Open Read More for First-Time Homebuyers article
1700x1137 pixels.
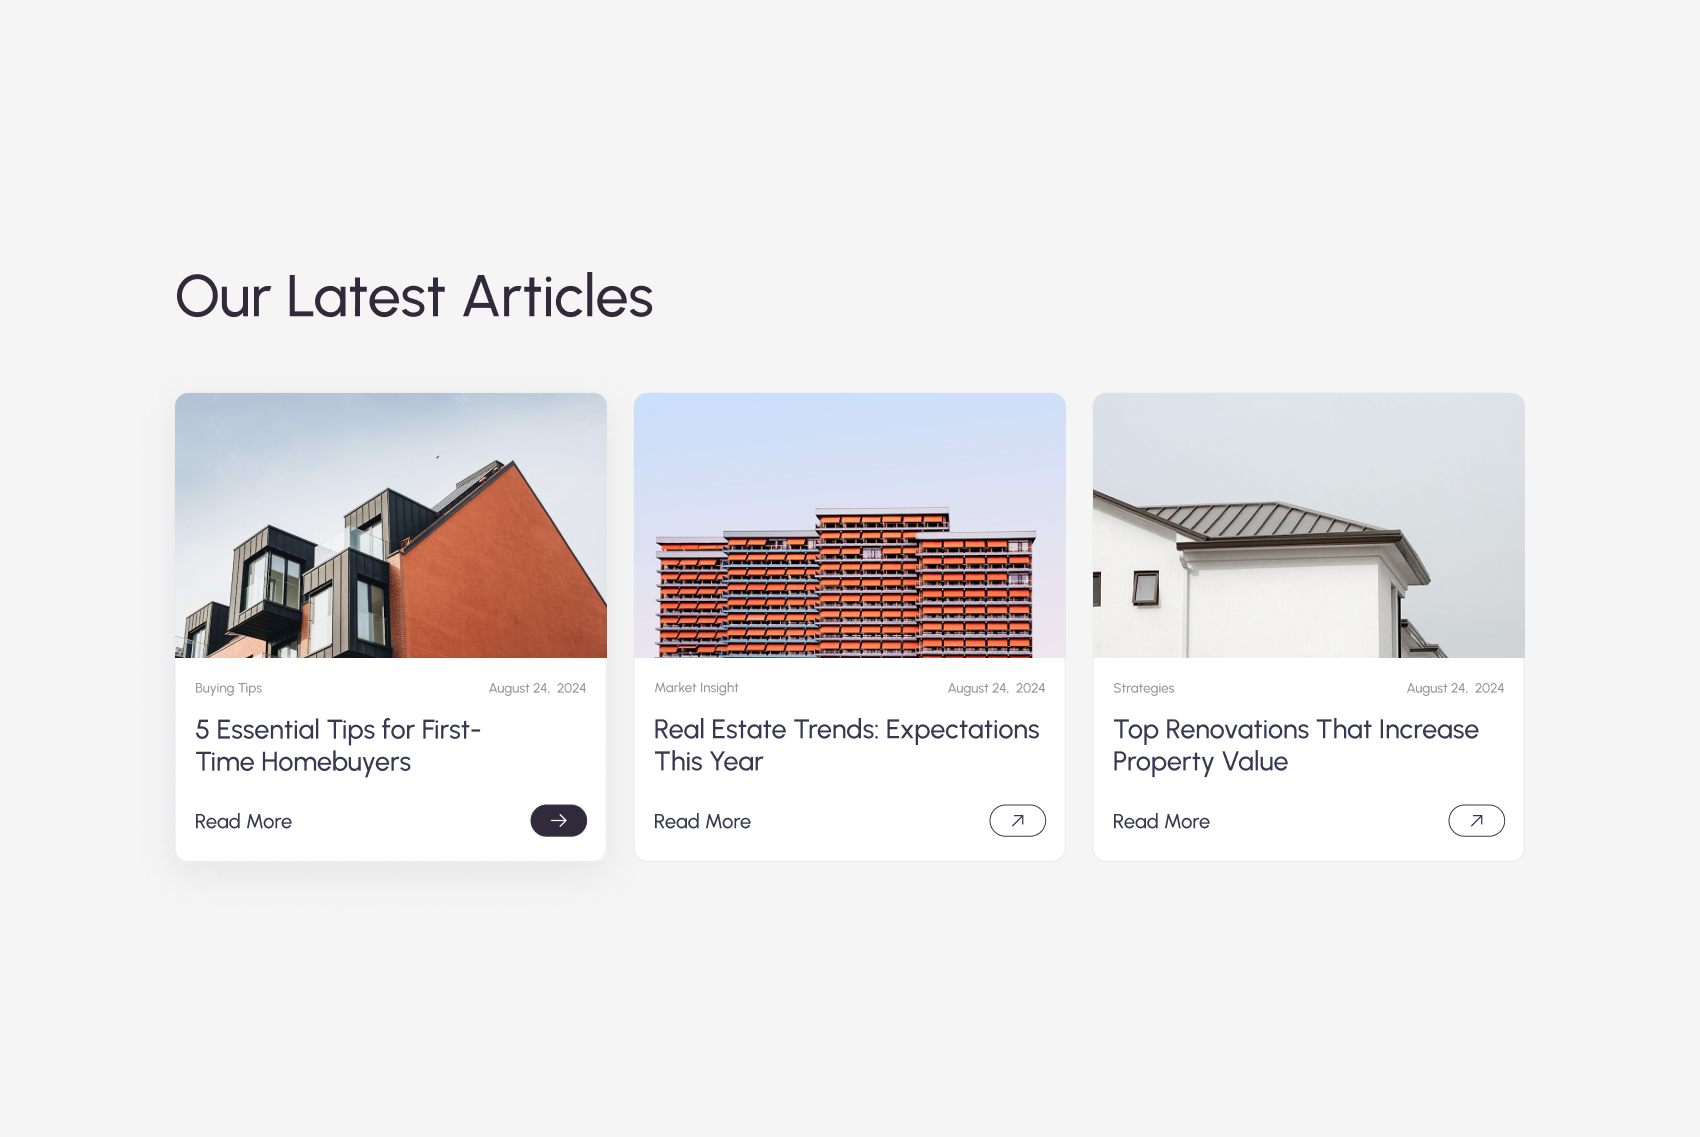(x=243, y=821)
